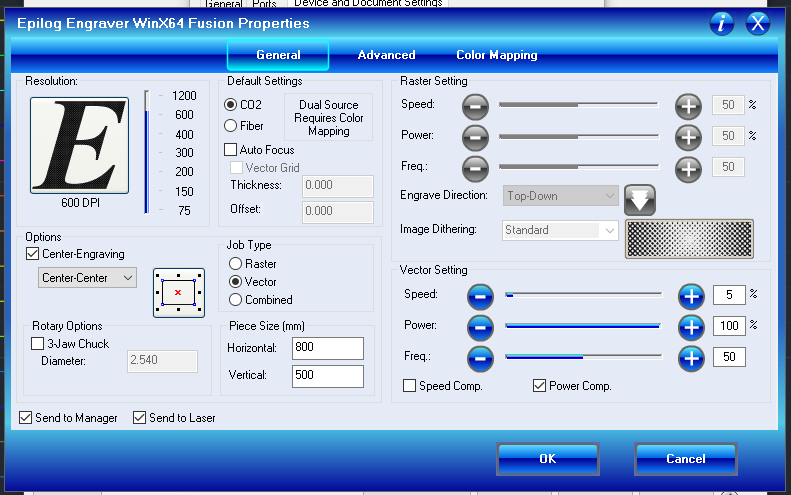The width and height of the screenshot is (791, 495).
Task: Open the Engrave Direction dropdown
Action: 560,196
